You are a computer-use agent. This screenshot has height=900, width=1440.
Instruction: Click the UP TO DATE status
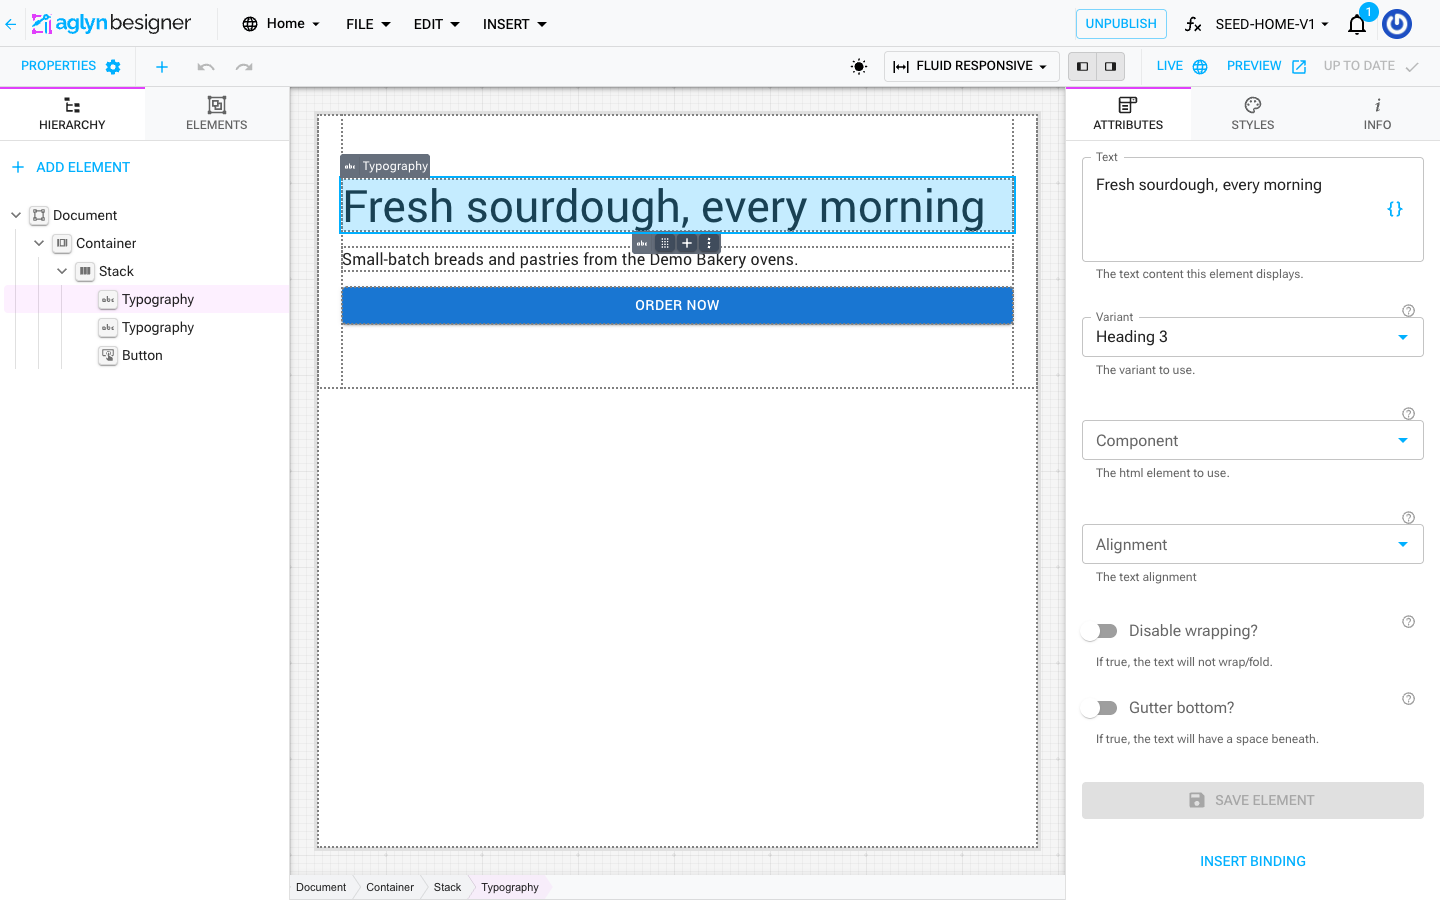point(1371,66)
